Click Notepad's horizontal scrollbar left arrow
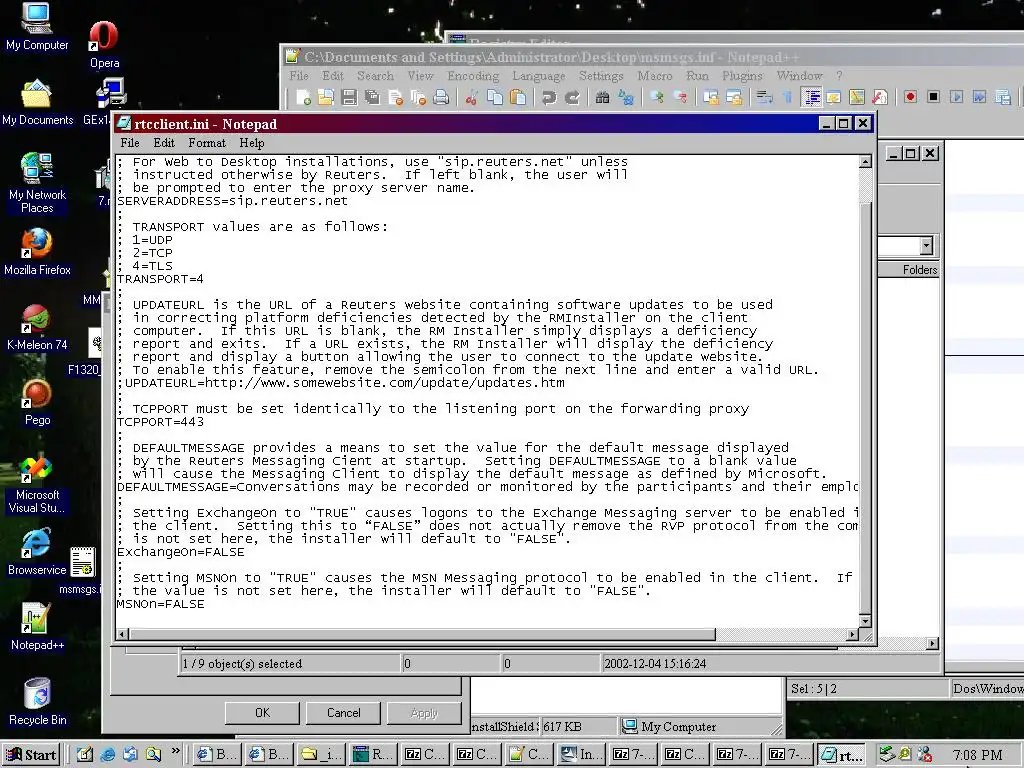This screenshot has width=1024, height=768. [x=122, y=634]
